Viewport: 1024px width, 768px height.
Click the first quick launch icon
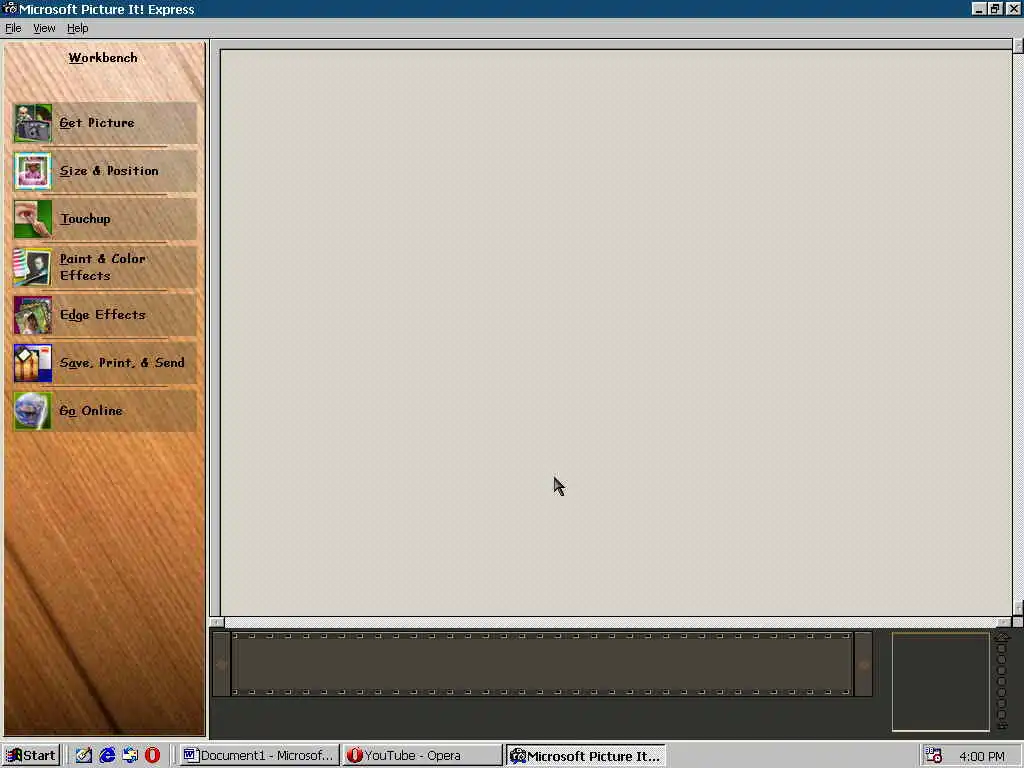(x=84, y=756)
